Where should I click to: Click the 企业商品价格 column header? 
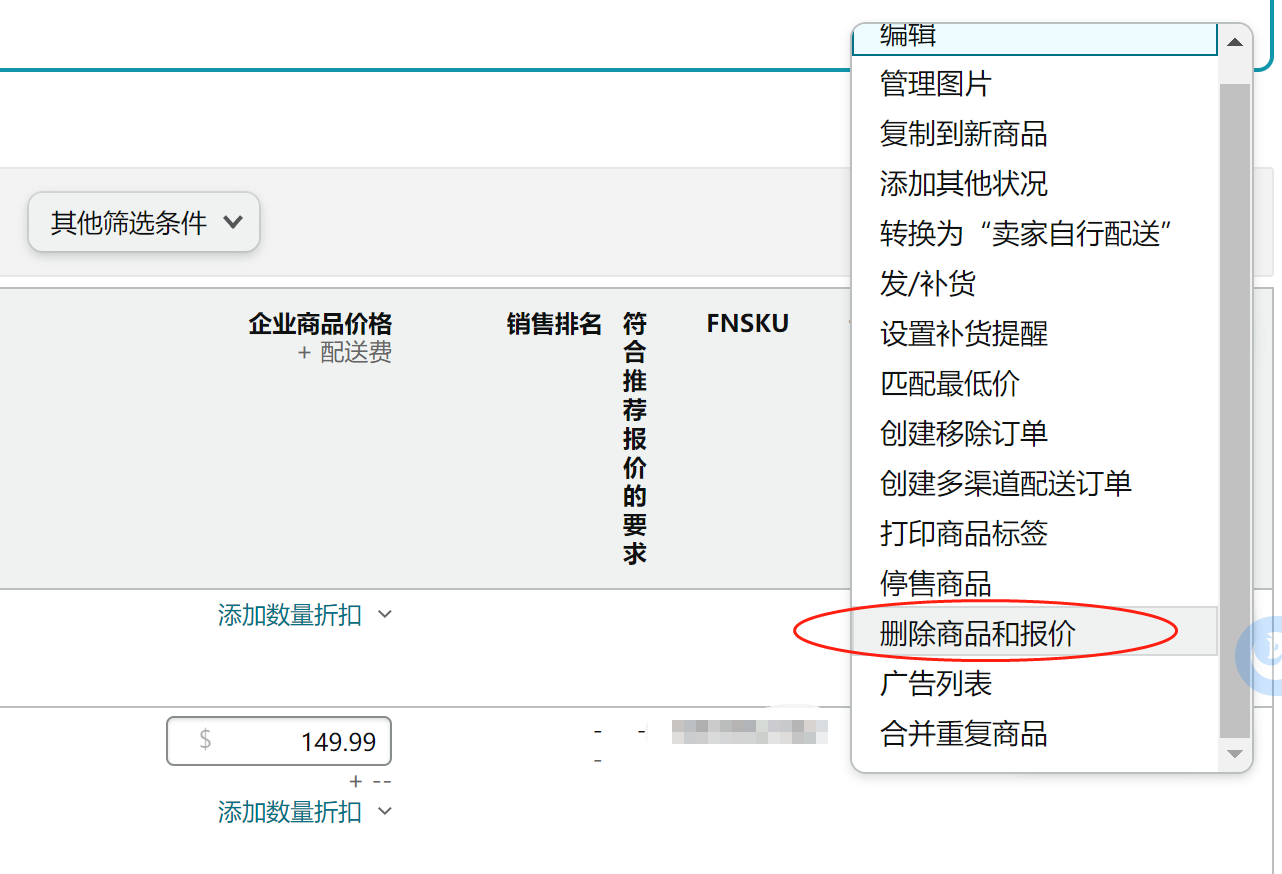(320, 324)
